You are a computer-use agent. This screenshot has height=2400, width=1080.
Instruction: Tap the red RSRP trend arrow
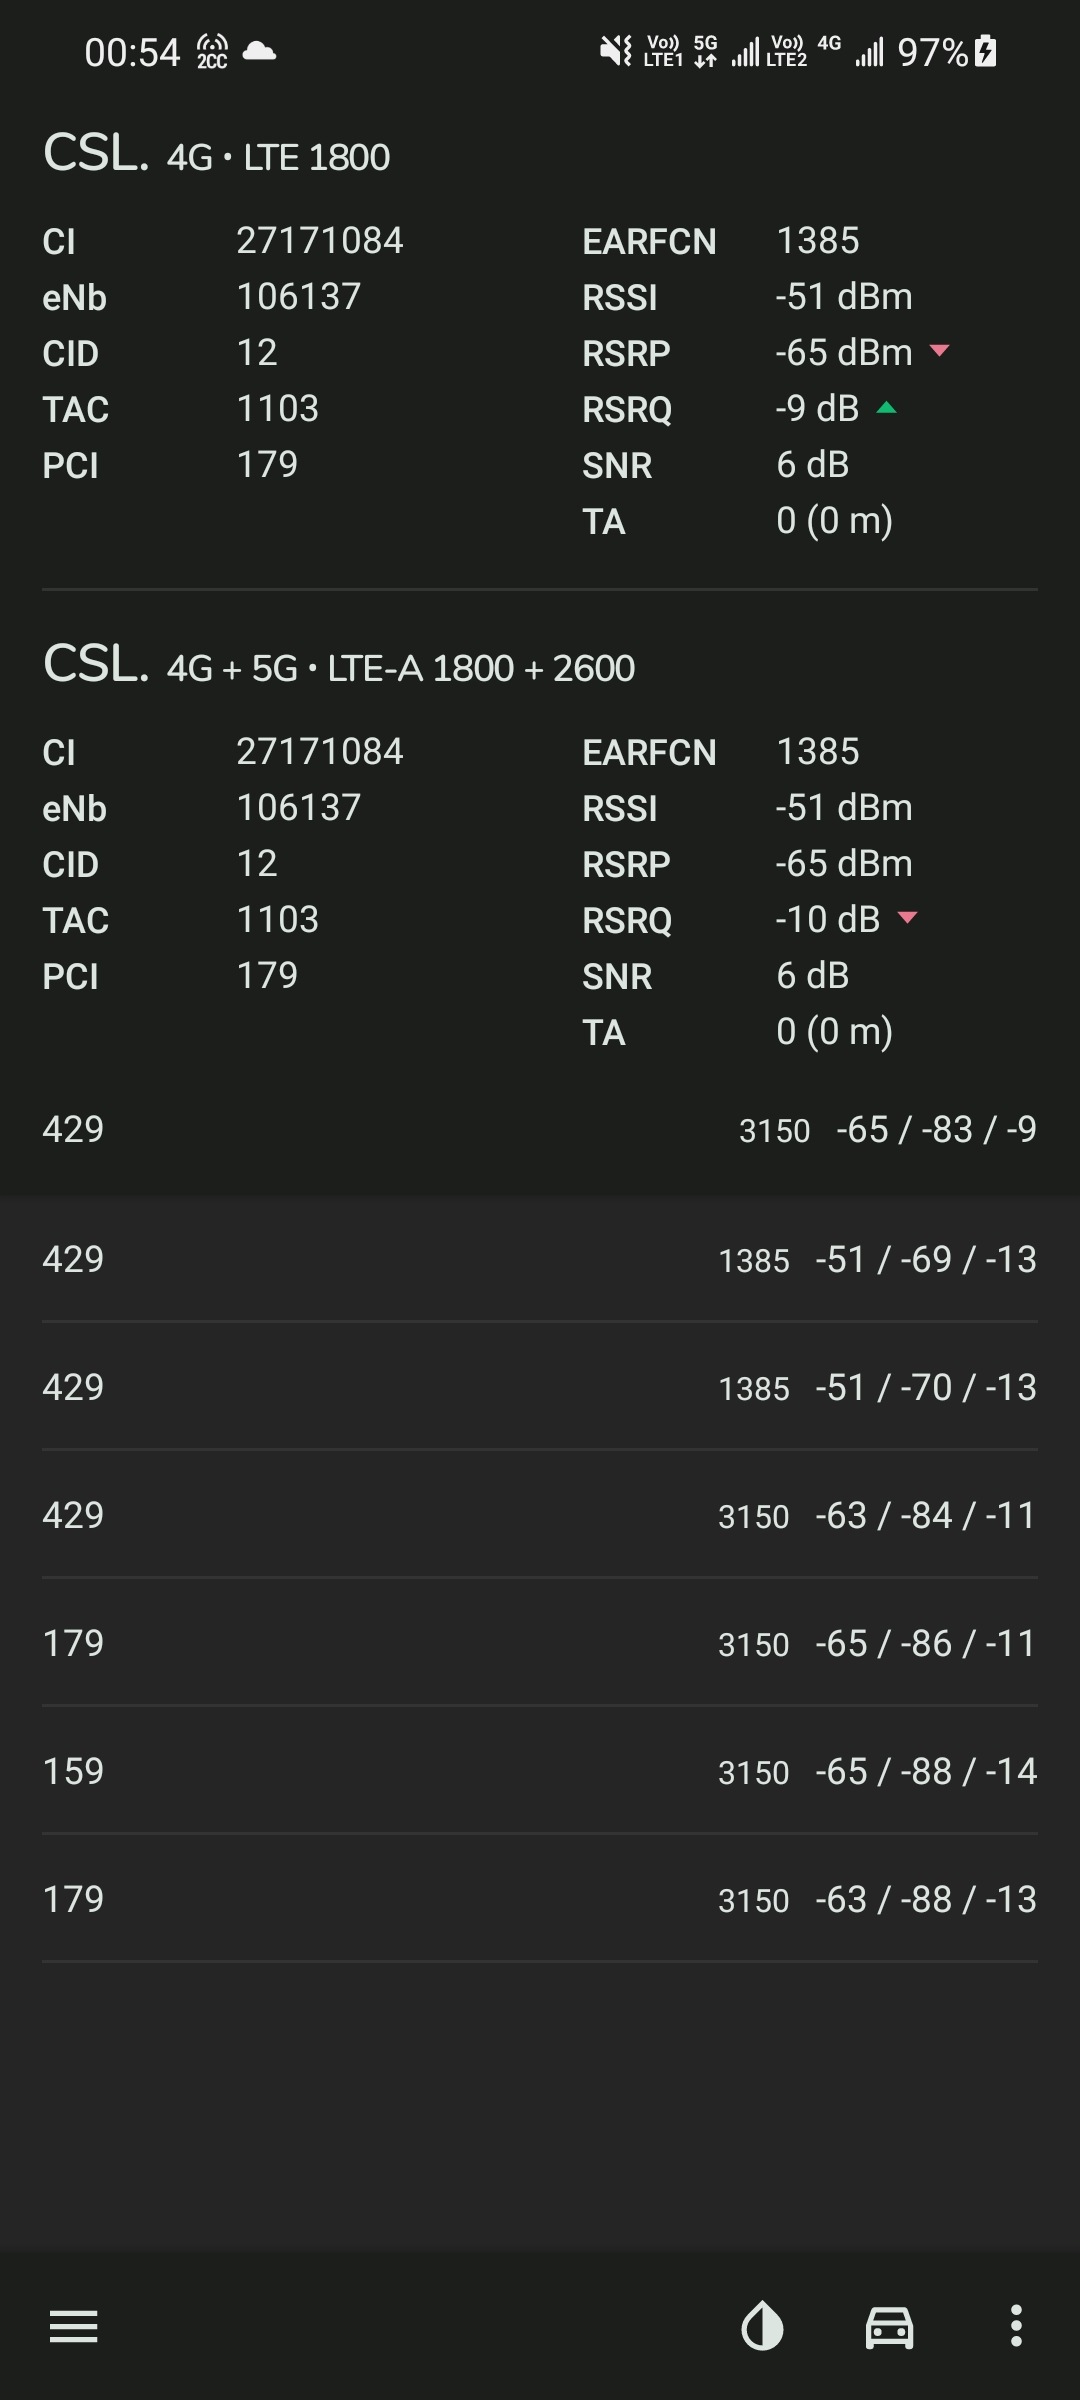pos(939,351)
